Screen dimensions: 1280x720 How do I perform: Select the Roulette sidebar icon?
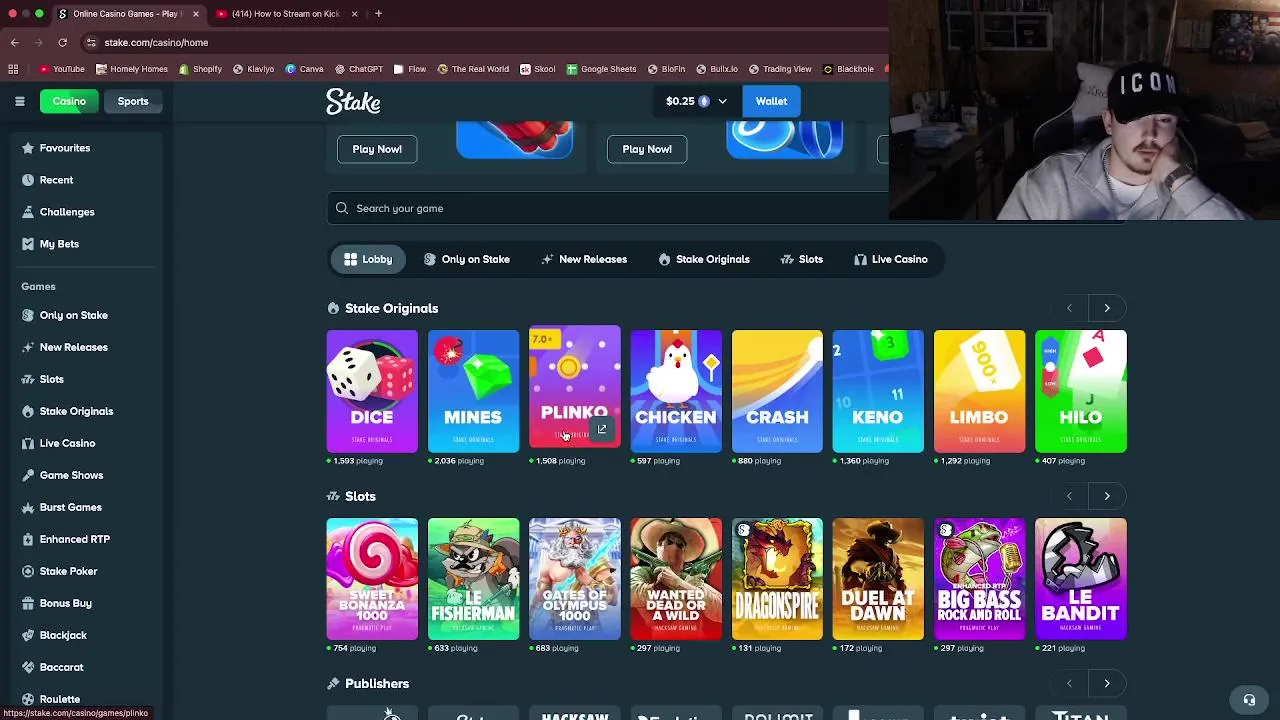coord(28,699)
